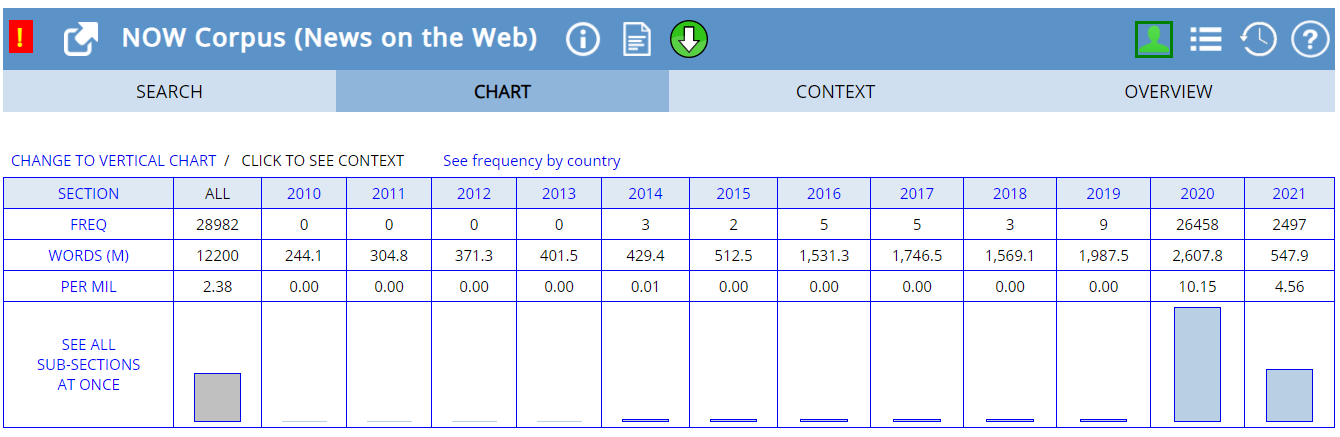Open the 2016 column header

tap(824, 194)
